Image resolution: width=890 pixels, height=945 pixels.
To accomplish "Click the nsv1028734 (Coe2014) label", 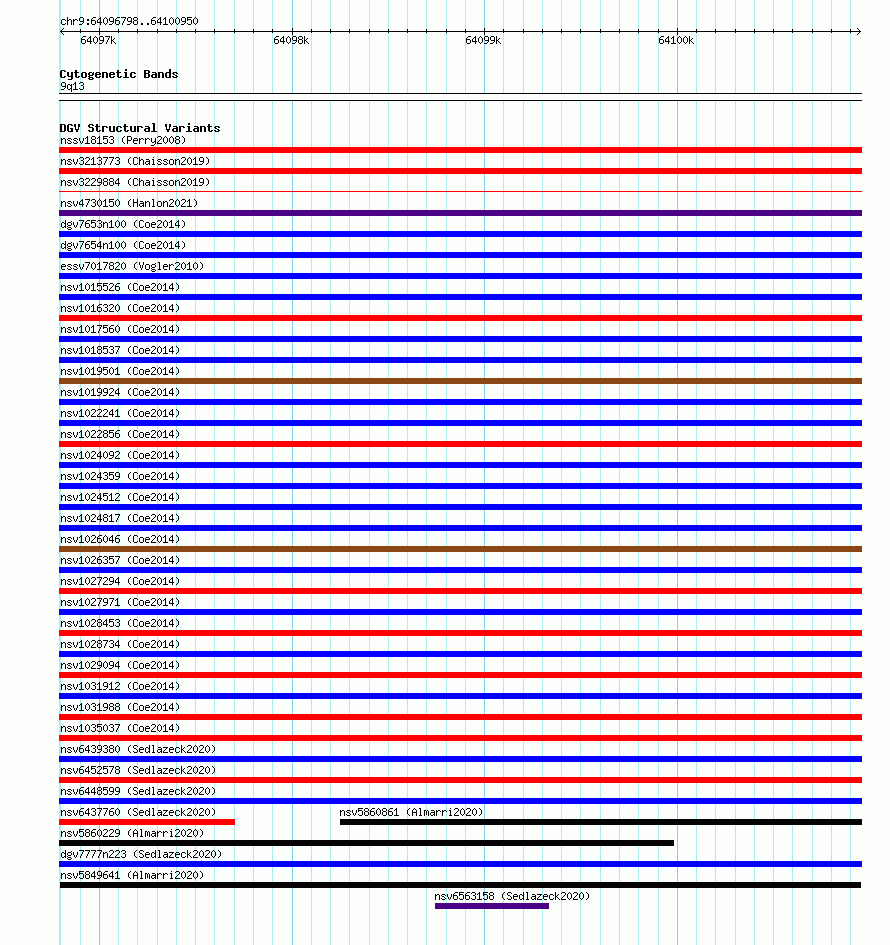I will coord(120,645).
